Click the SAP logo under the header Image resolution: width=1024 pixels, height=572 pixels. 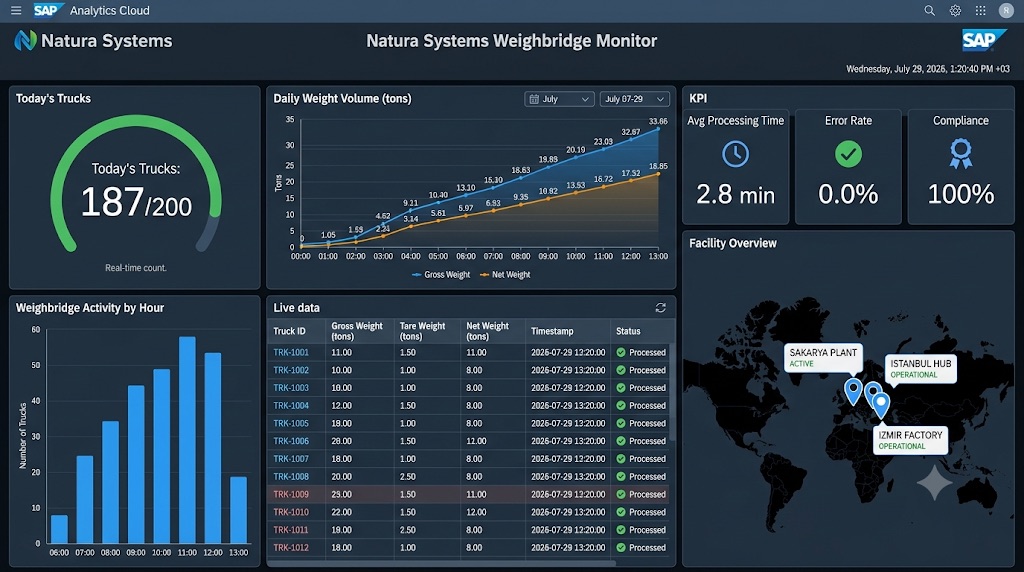point(984,40)
